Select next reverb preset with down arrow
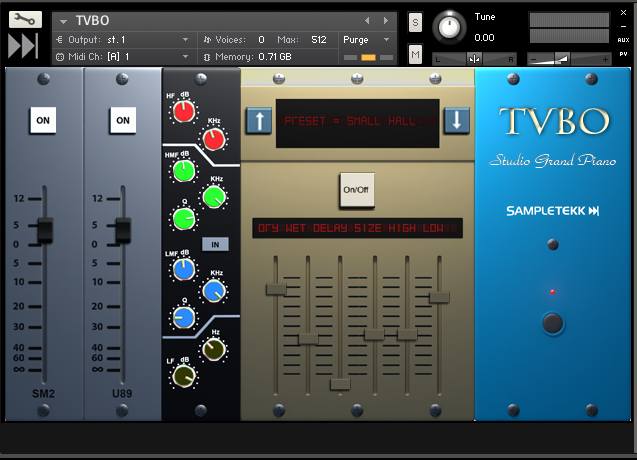 [x=457, y=120]
